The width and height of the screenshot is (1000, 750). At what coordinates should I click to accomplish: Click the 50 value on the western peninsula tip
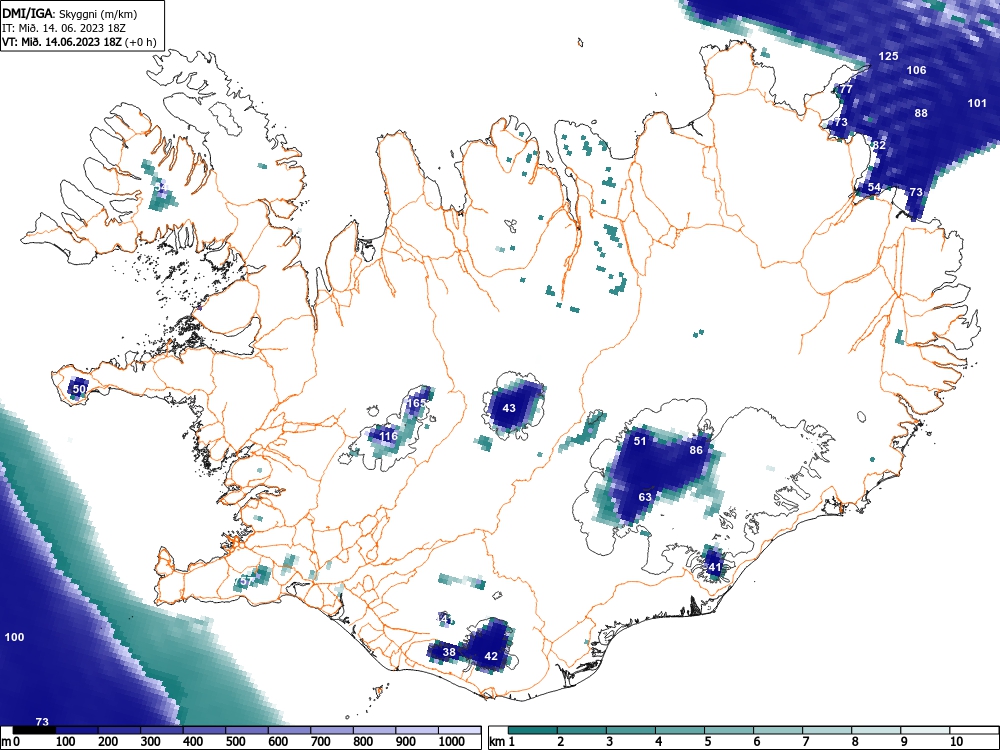pyautogui.click(x=79, y=389)
